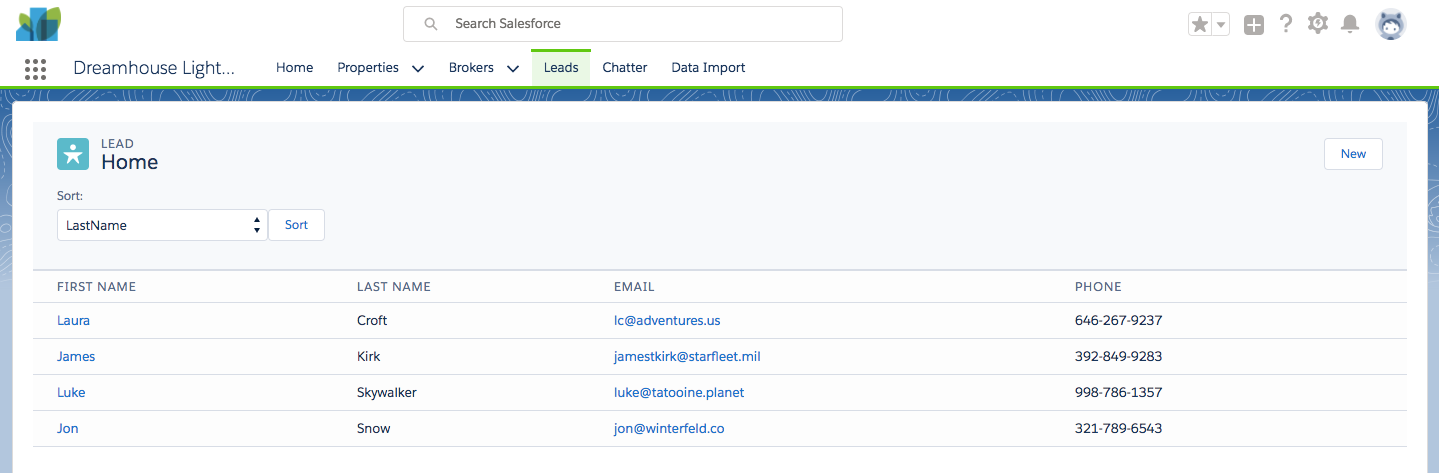Screen dimensions: 1439x473
Task: Open the Properties tab
Action: point(368,68)
